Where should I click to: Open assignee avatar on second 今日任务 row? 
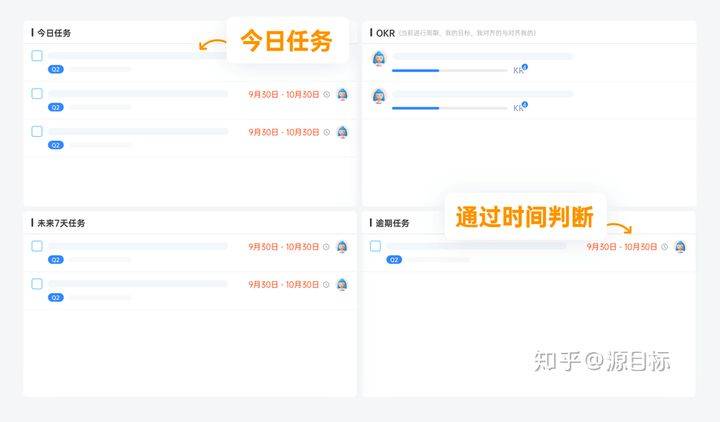(342, 95)
